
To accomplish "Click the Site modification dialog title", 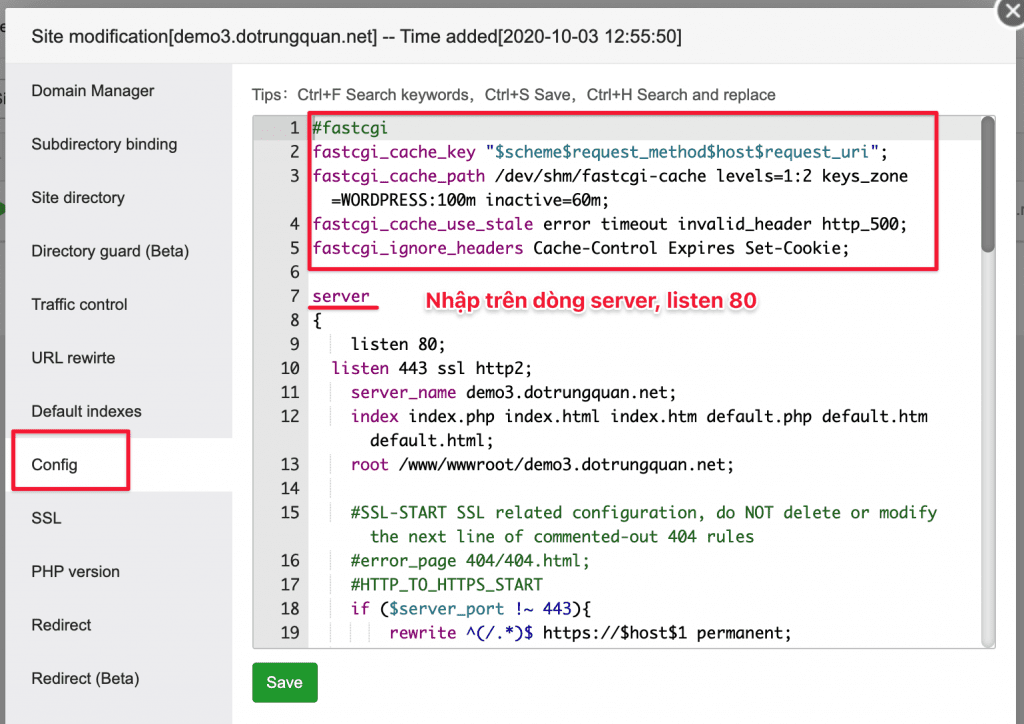I will click(356, 37).
